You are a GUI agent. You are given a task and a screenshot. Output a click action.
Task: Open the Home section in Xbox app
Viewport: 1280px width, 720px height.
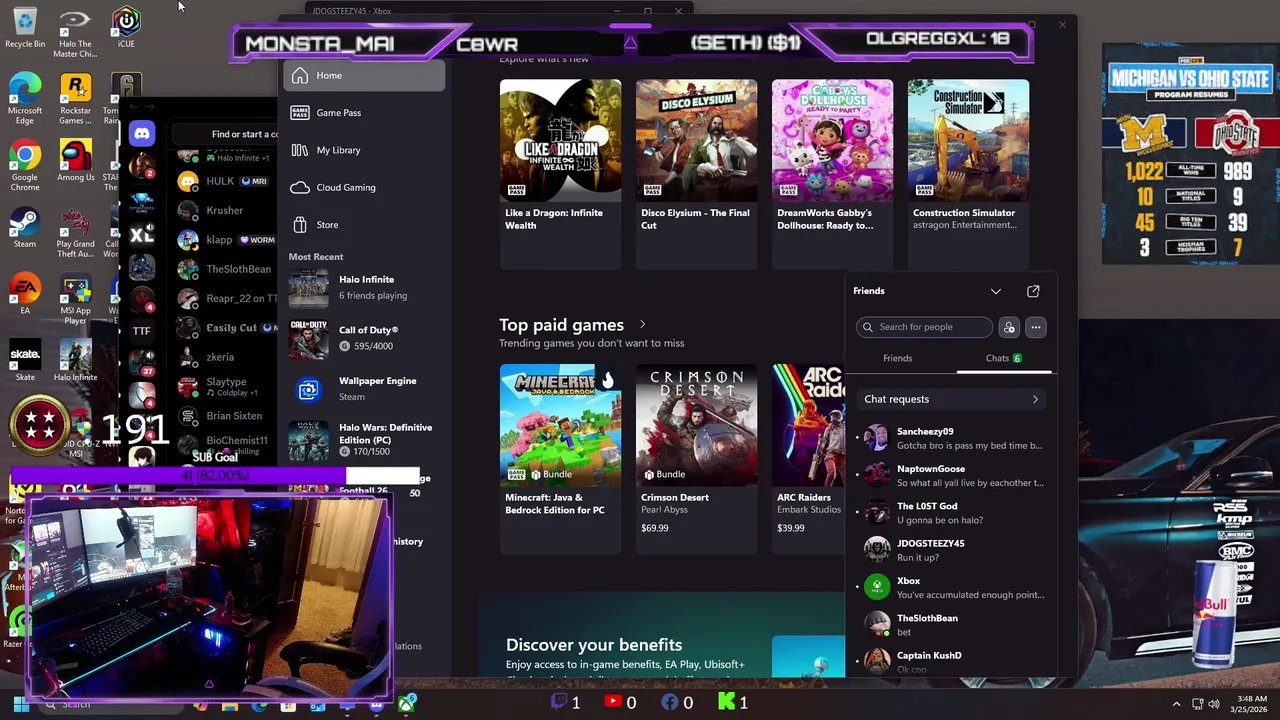point(364,76)
